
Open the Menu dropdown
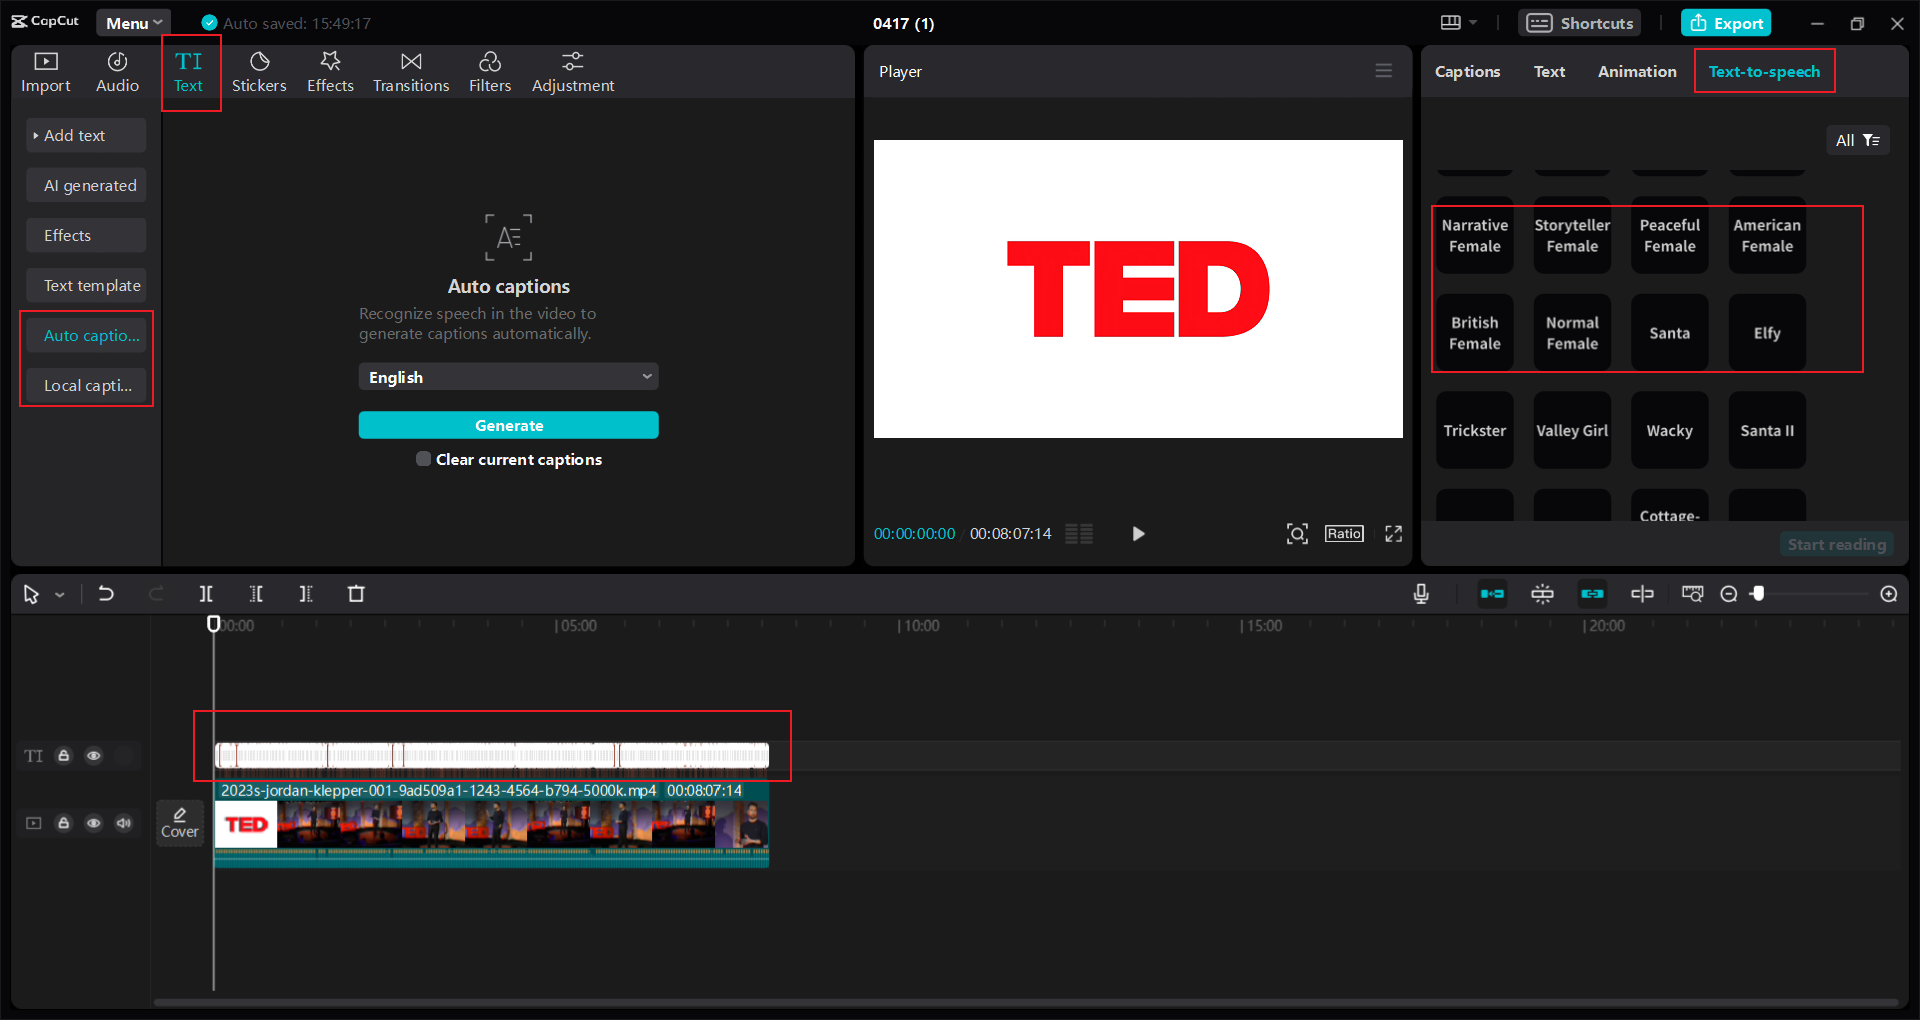pyautogui.click(x=134, y=23)
